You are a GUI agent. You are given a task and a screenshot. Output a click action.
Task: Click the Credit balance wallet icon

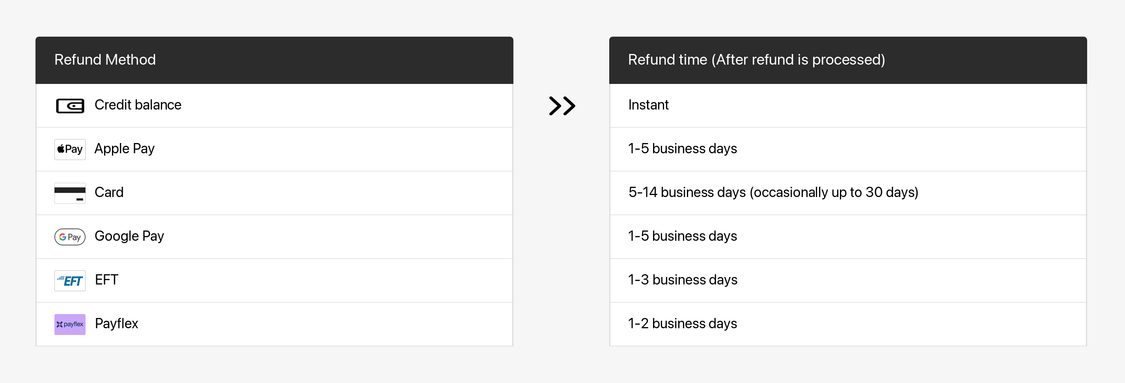(70, 105)
